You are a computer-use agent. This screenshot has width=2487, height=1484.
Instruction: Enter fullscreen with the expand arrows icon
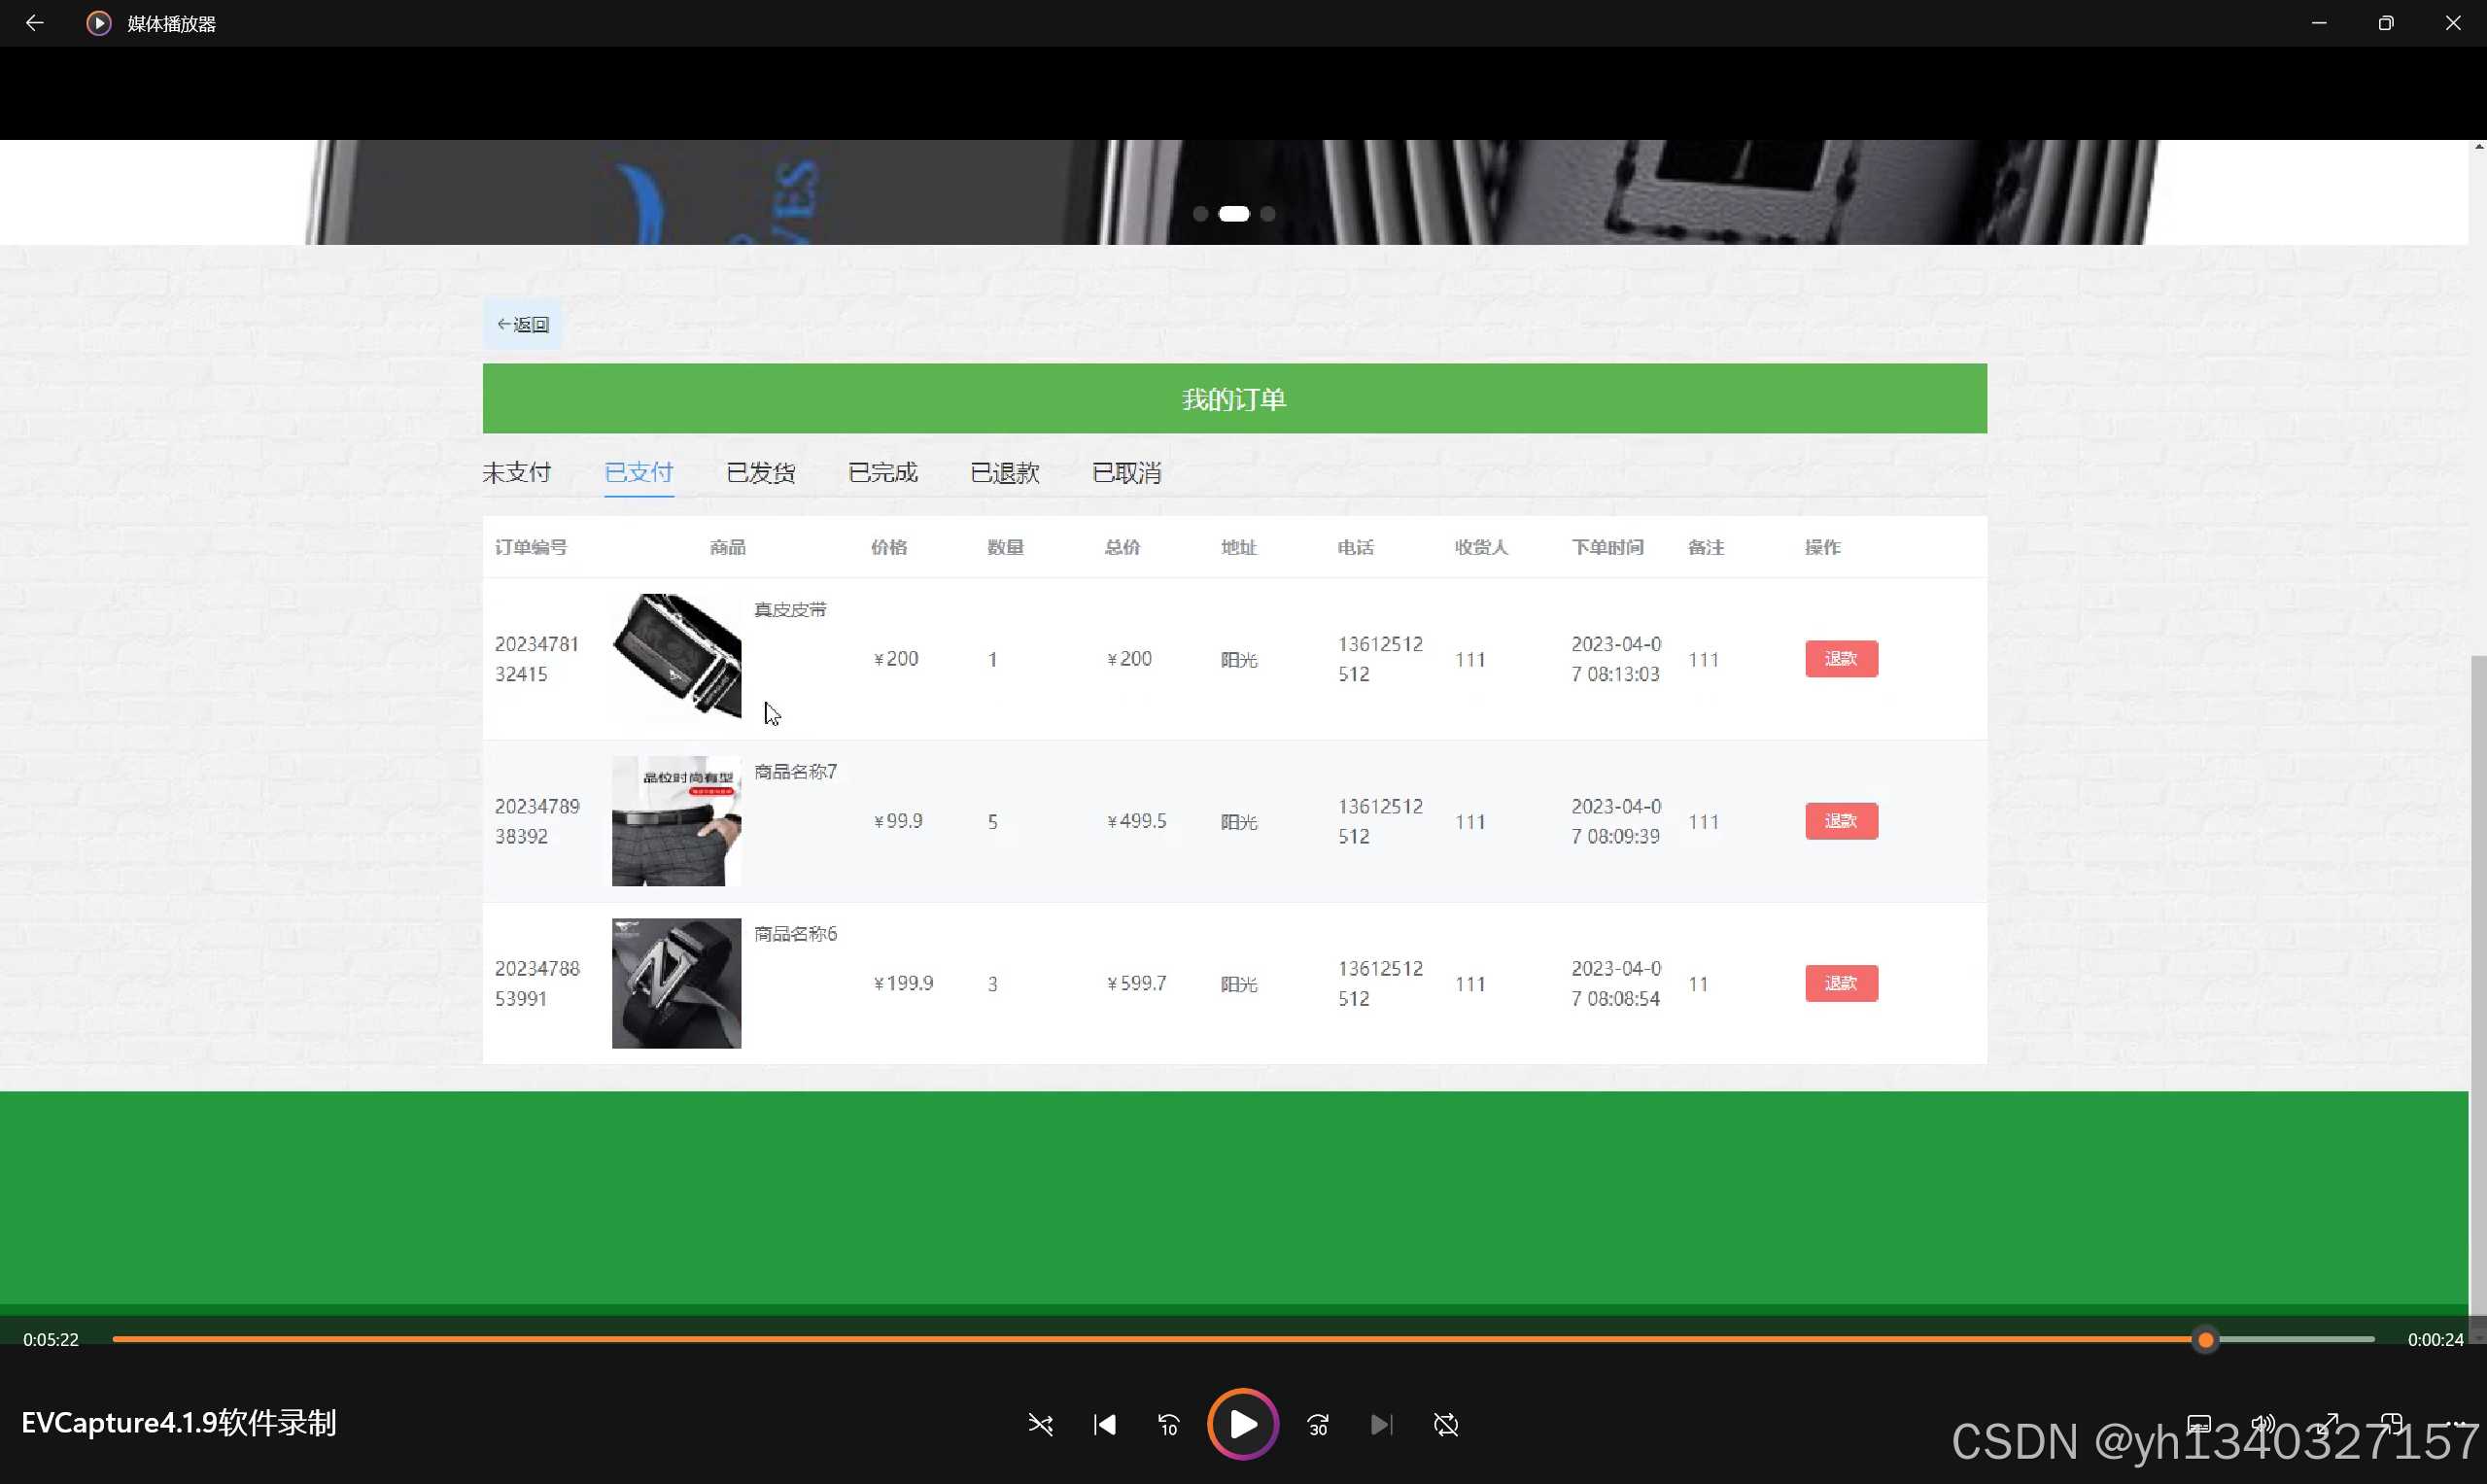[x=2328, y=1422]
